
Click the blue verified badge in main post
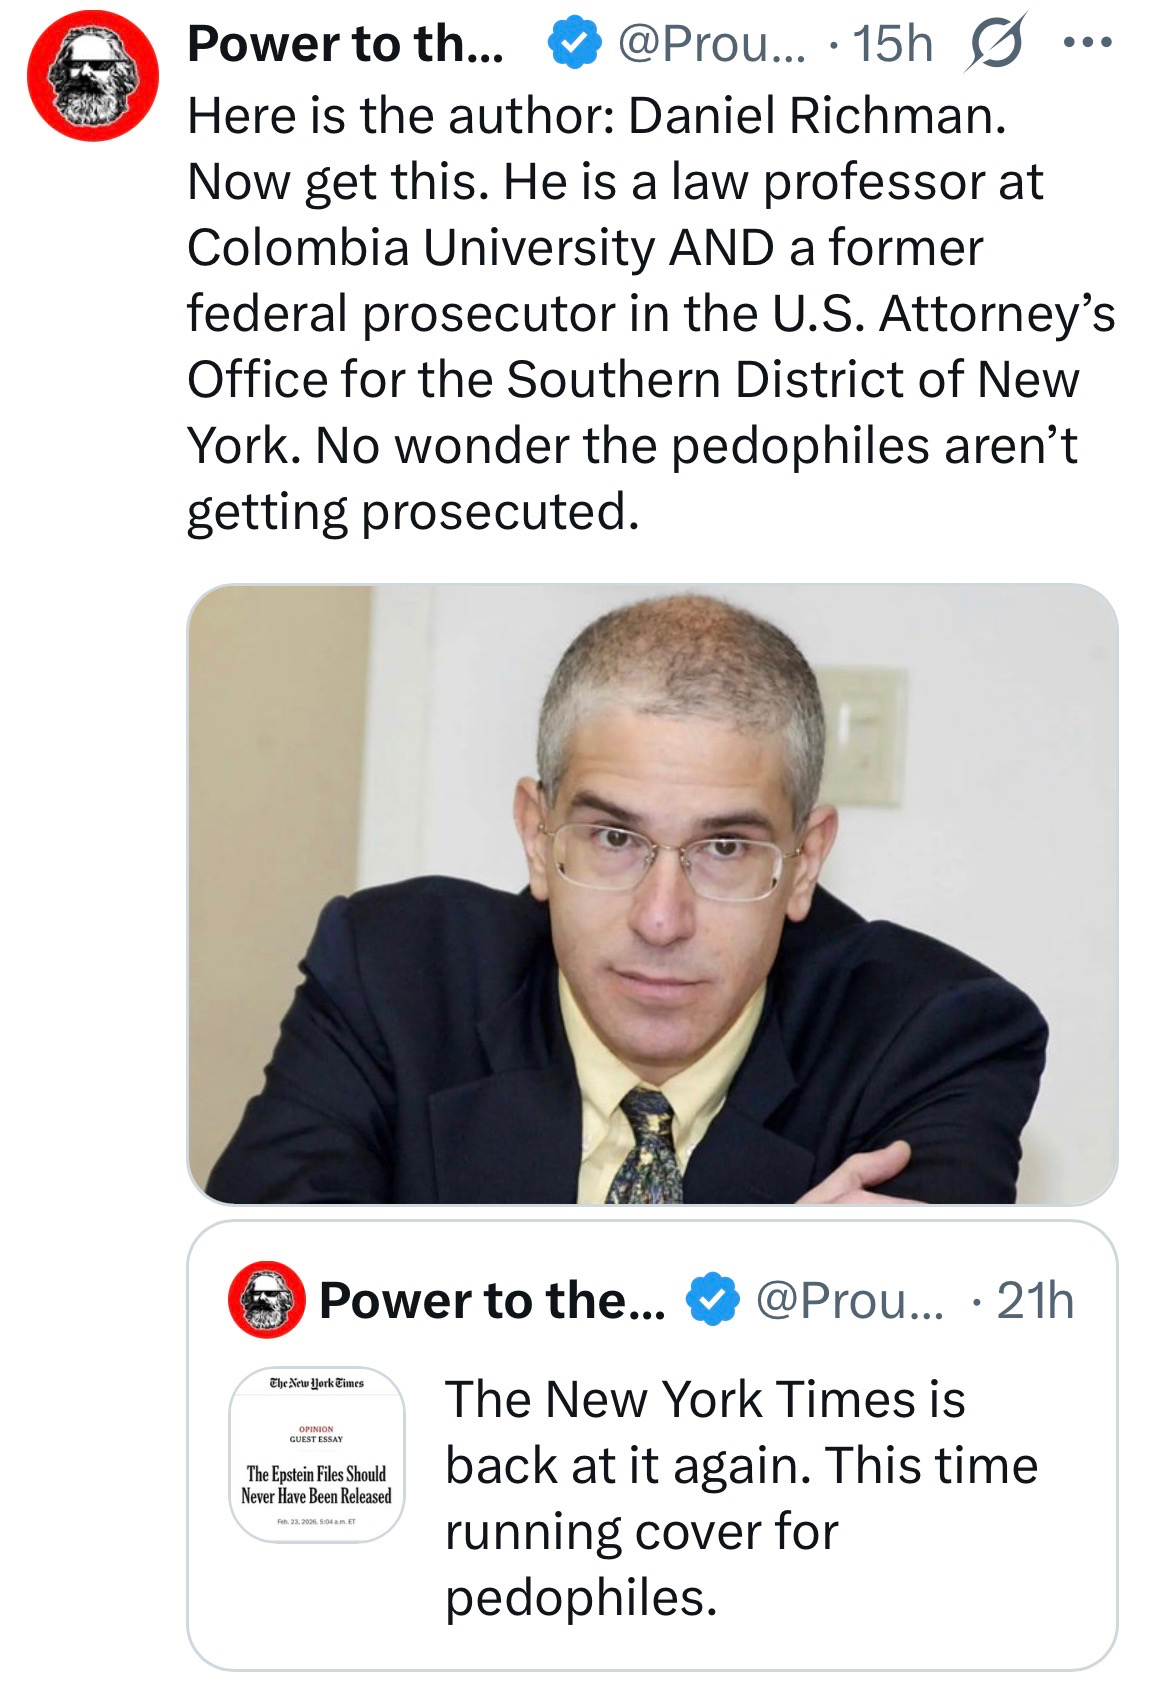573,44
